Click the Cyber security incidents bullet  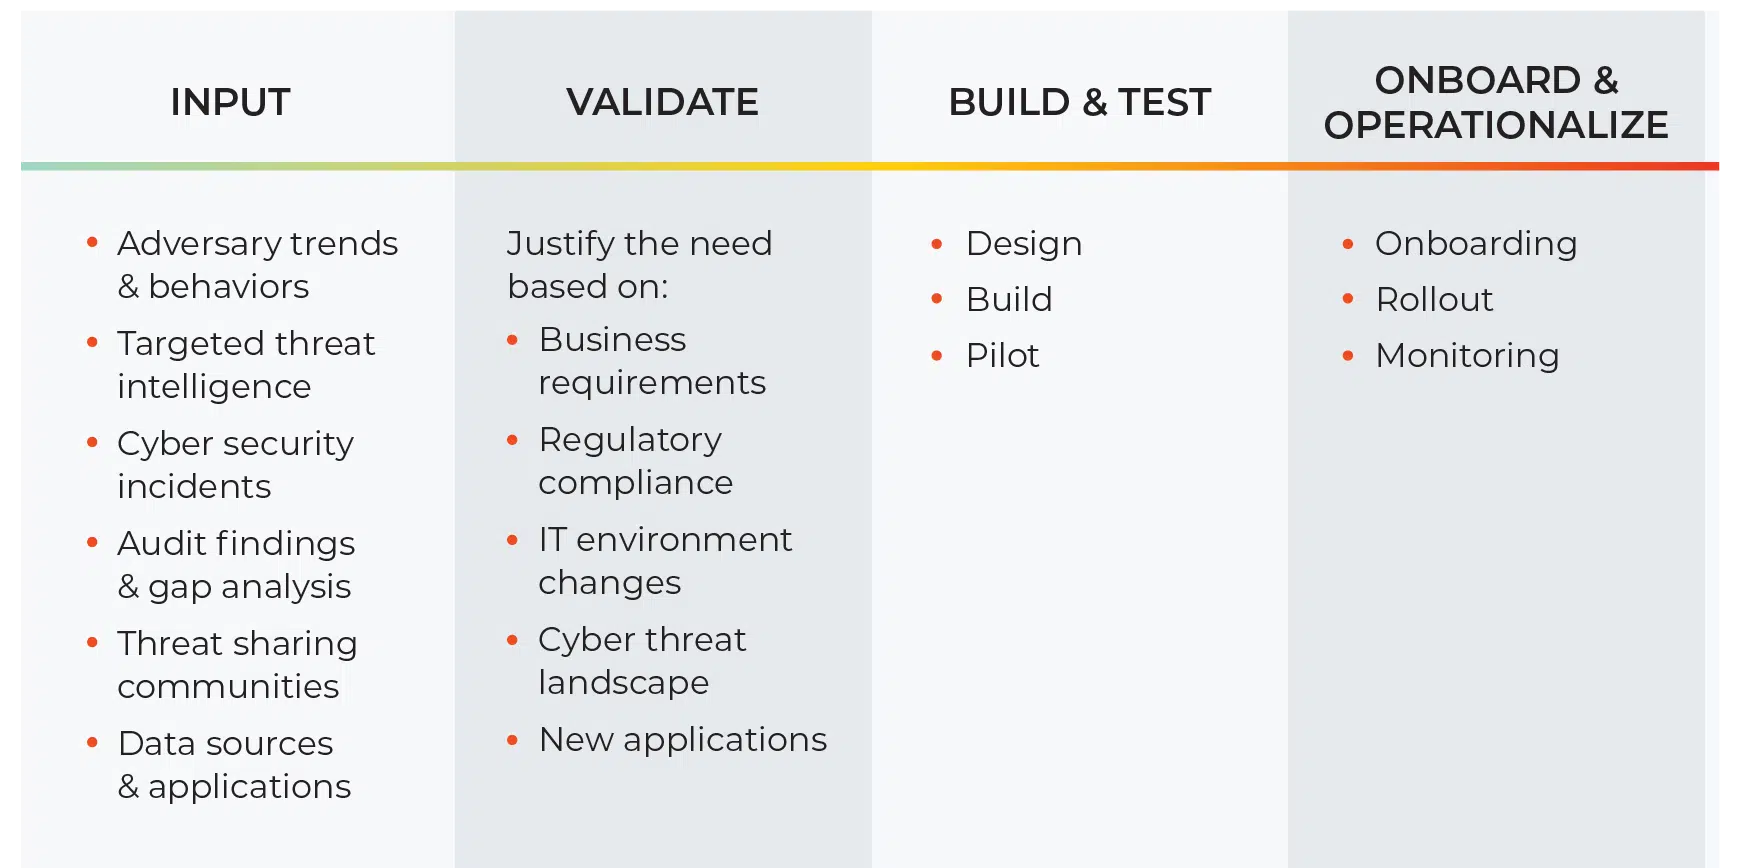tap(235, 465)
